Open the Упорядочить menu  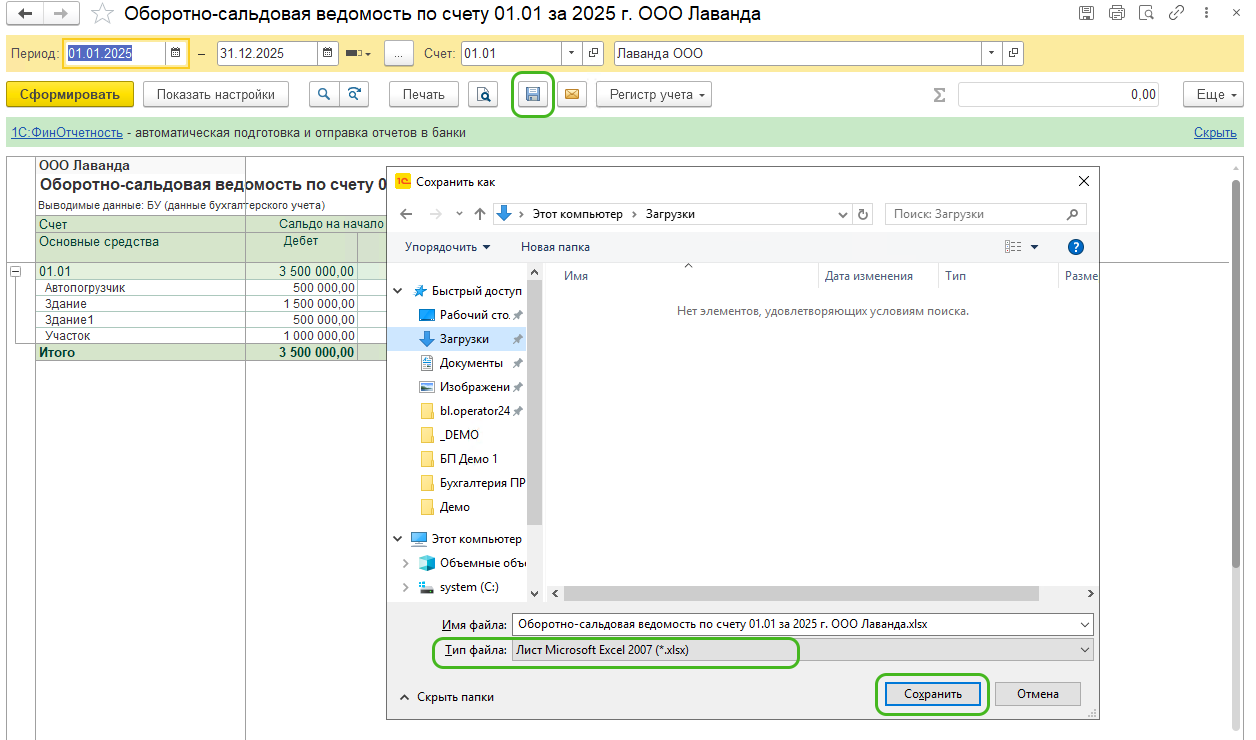(447, 247)
